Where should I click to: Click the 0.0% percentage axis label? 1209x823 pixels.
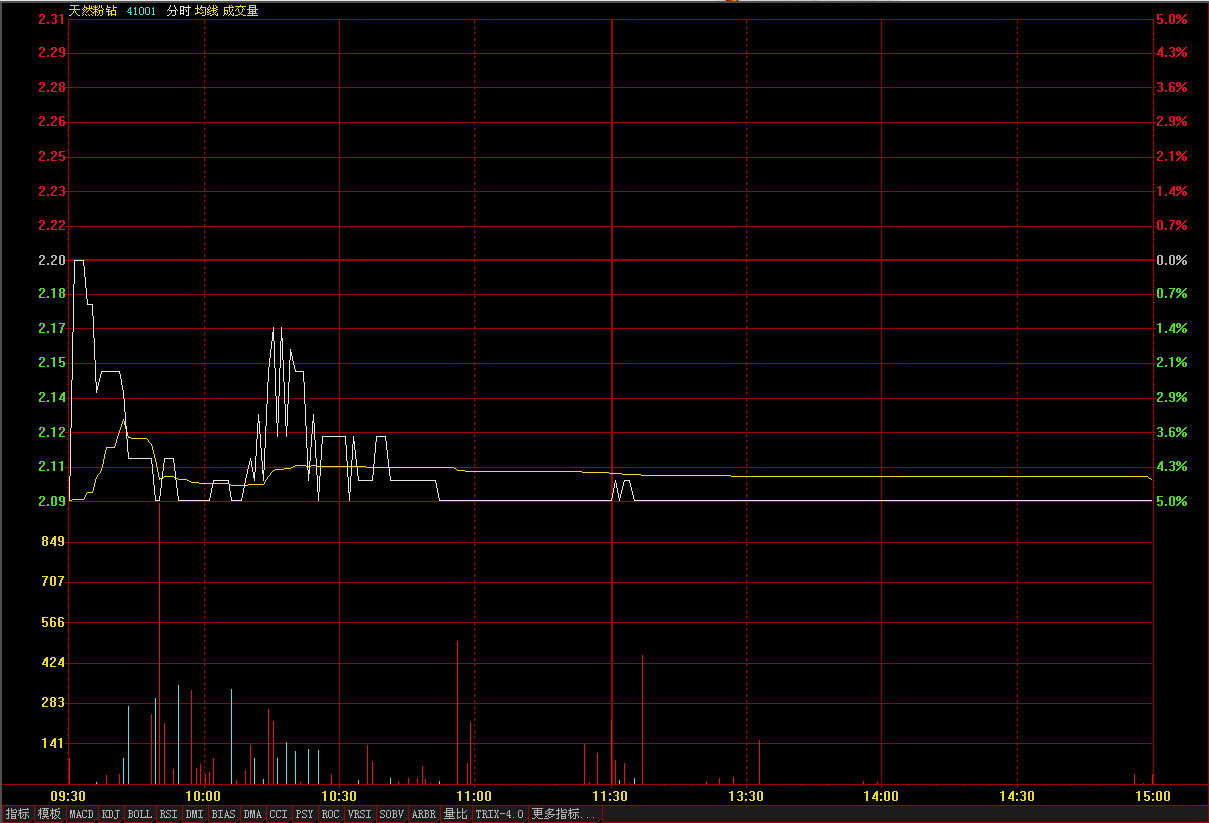(x=1172, y=260)
